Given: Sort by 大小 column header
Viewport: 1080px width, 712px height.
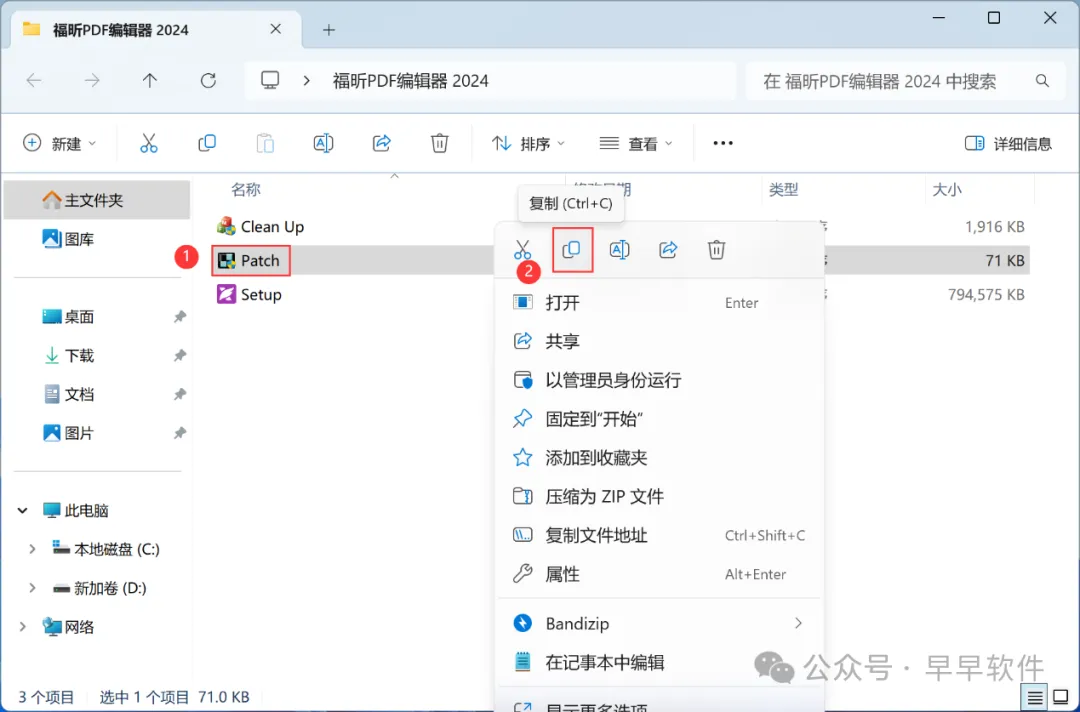Looking at the screenshot, I should click(947, 189).
